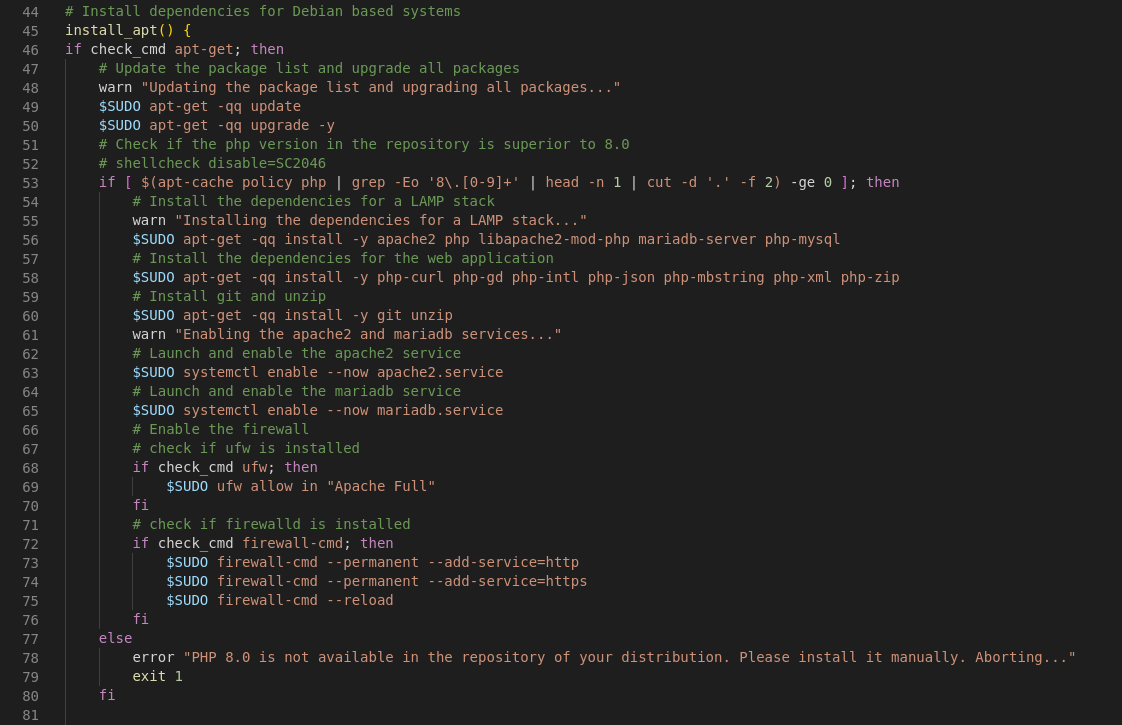Click the apache2.service text
Image resolution: width=1122 pixels, height=725 pixels.
pyautogui.click(x=440, y=372)
